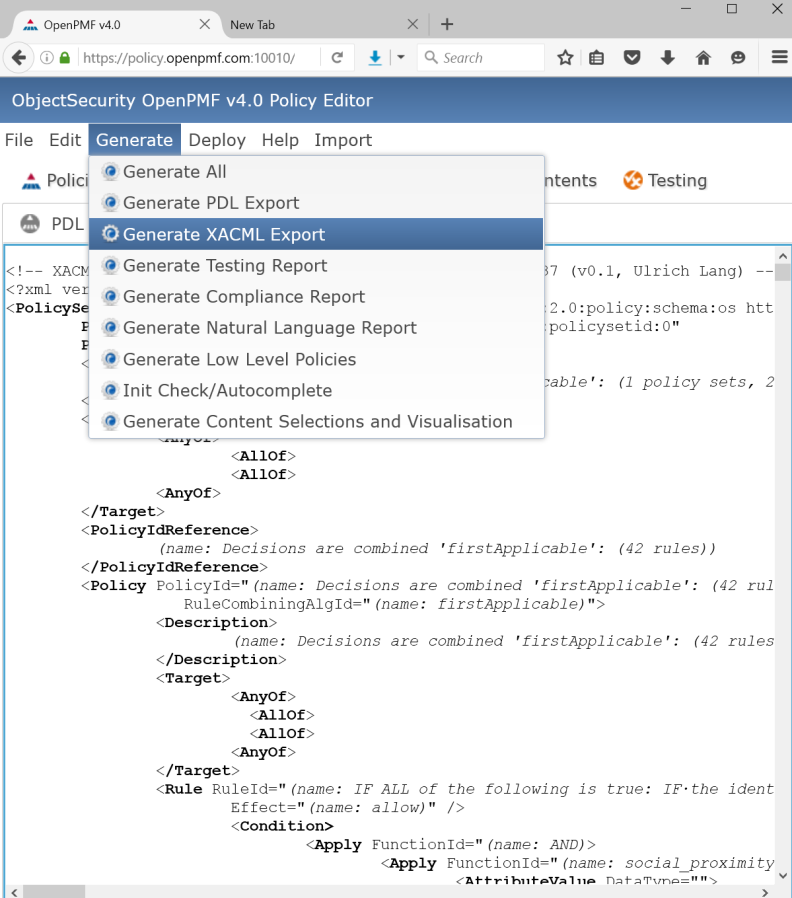
Task: Choose Generate Low Level Policies
Action: 316,359
